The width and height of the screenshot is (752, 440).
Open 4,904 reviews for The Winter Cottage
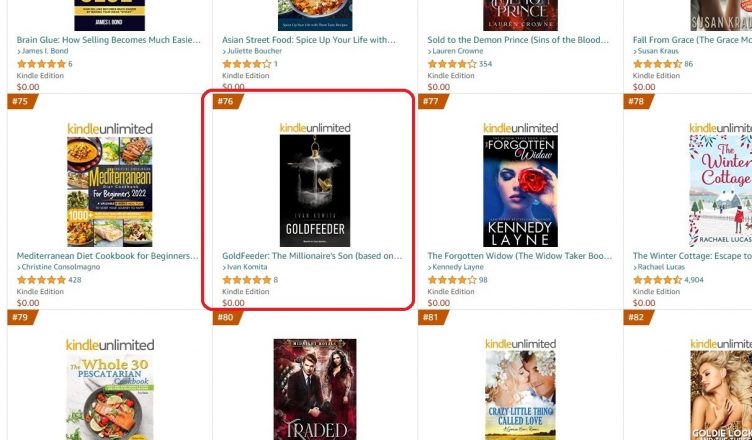[693, 280]
